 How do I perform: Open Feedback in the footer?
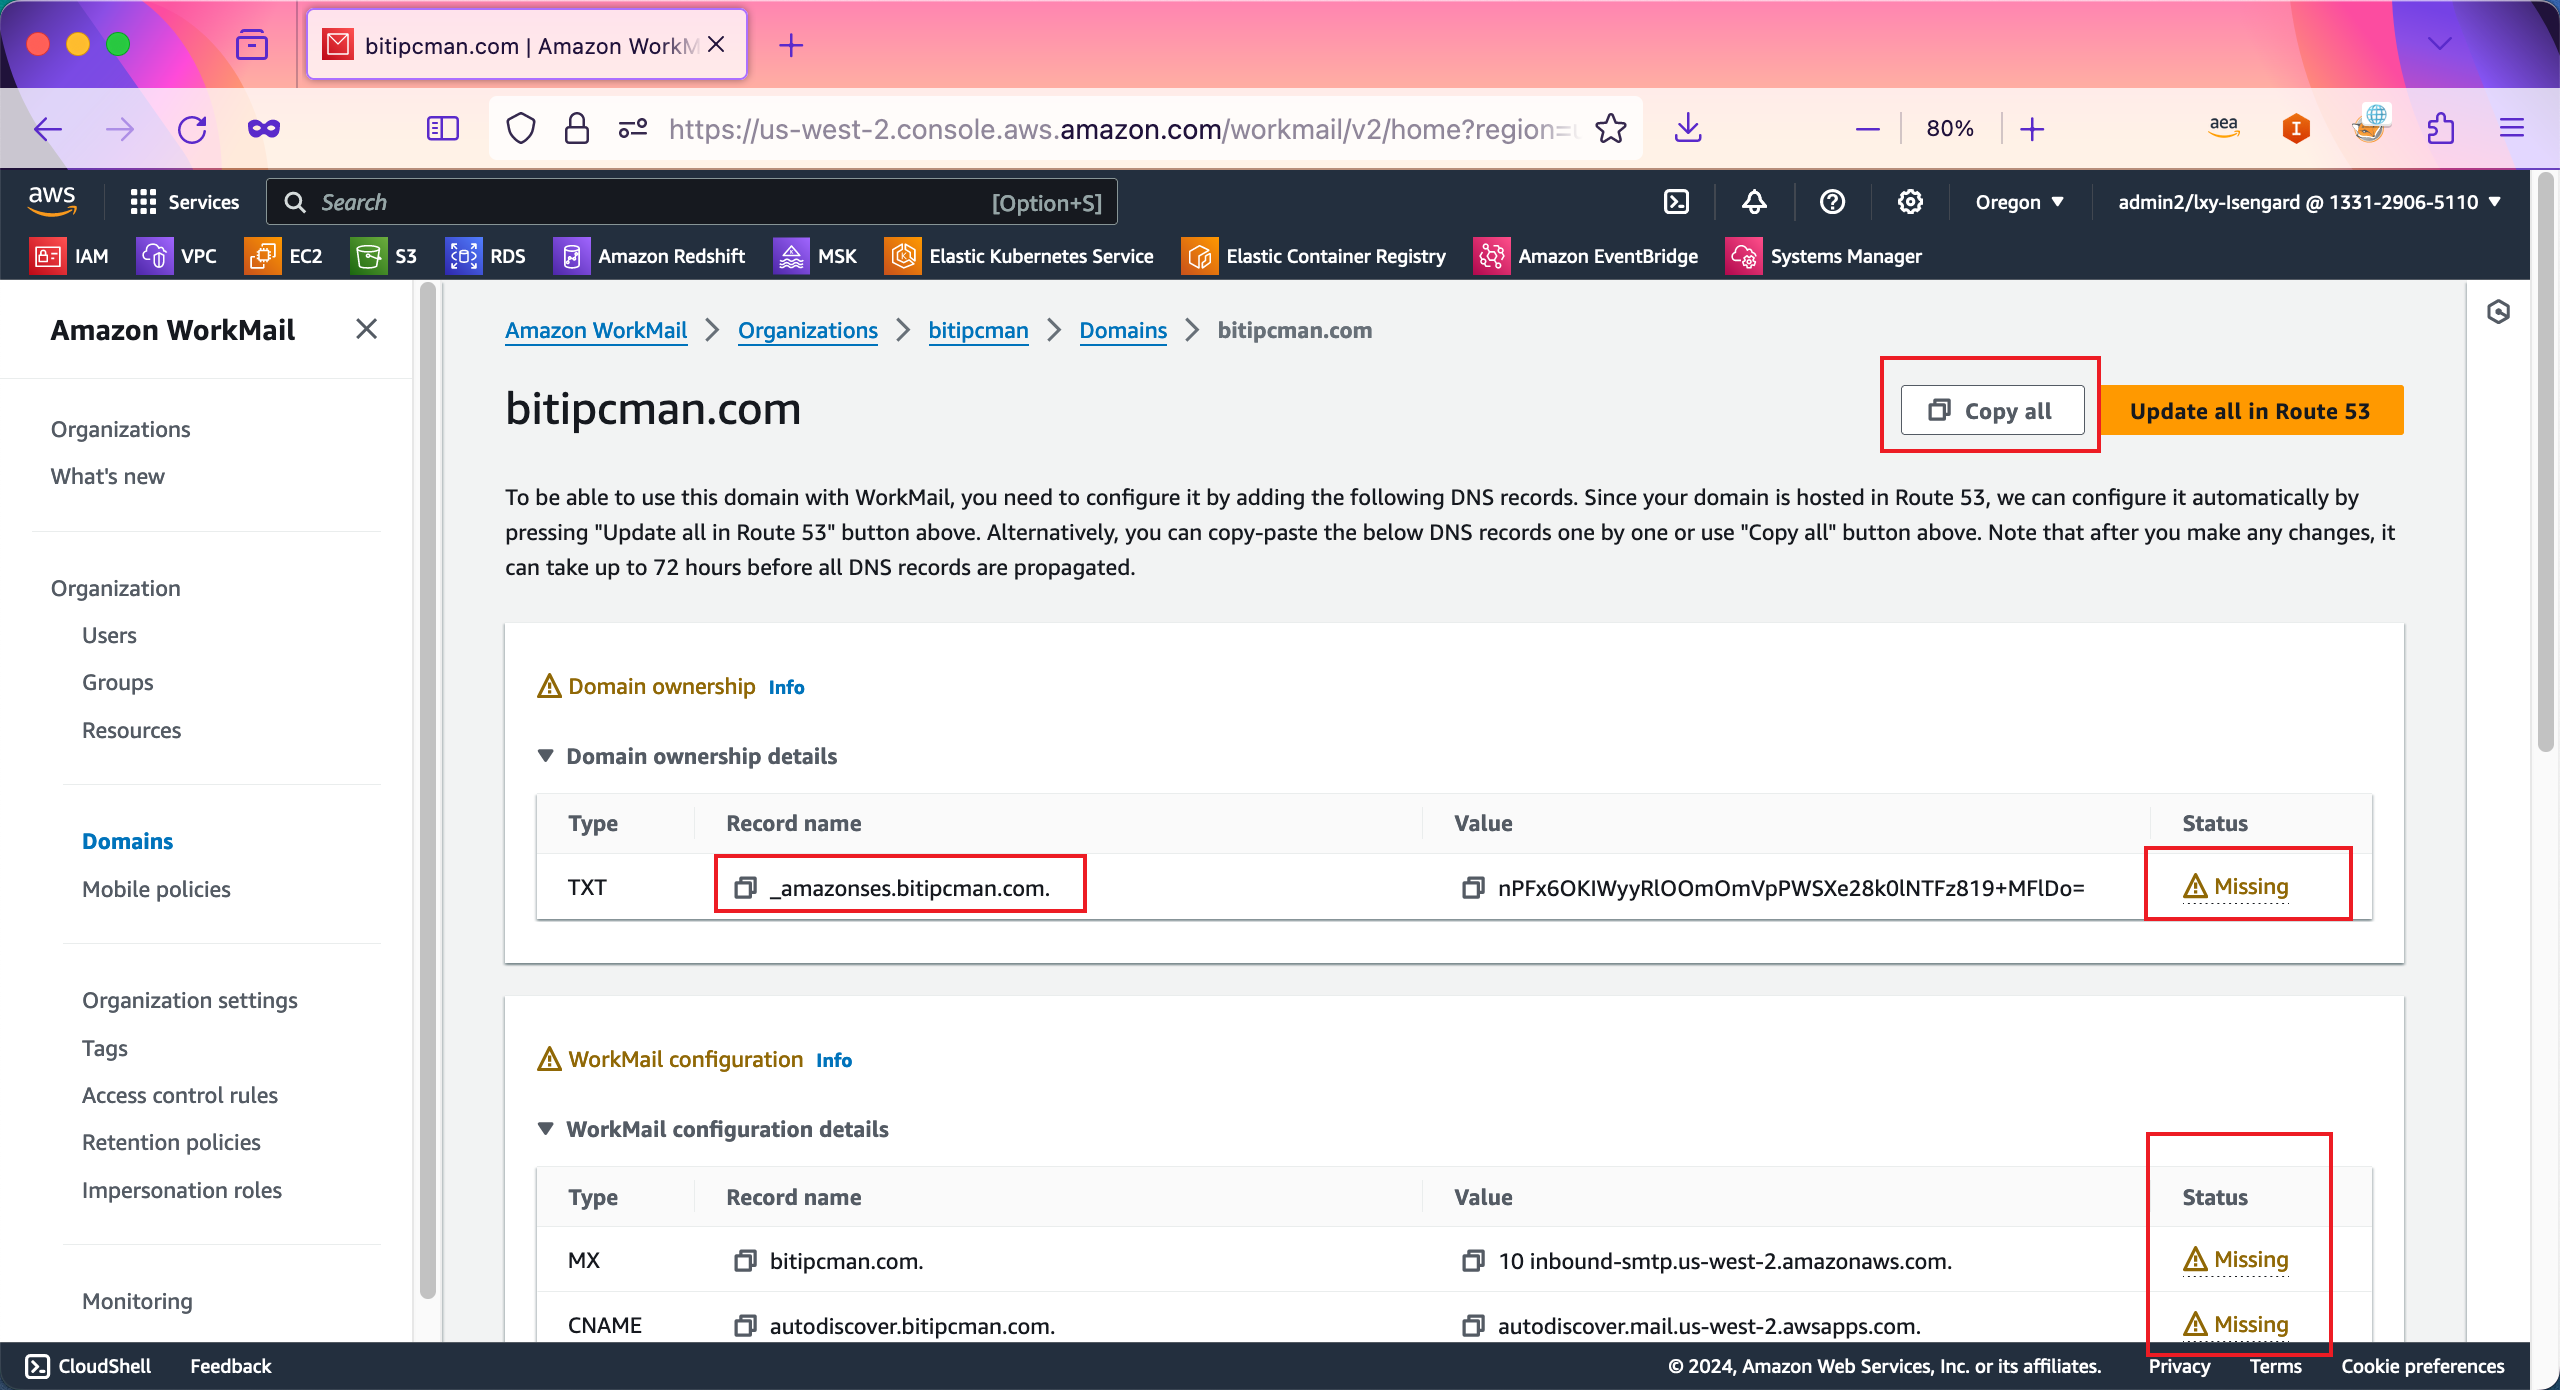(x=230, y=1366)
